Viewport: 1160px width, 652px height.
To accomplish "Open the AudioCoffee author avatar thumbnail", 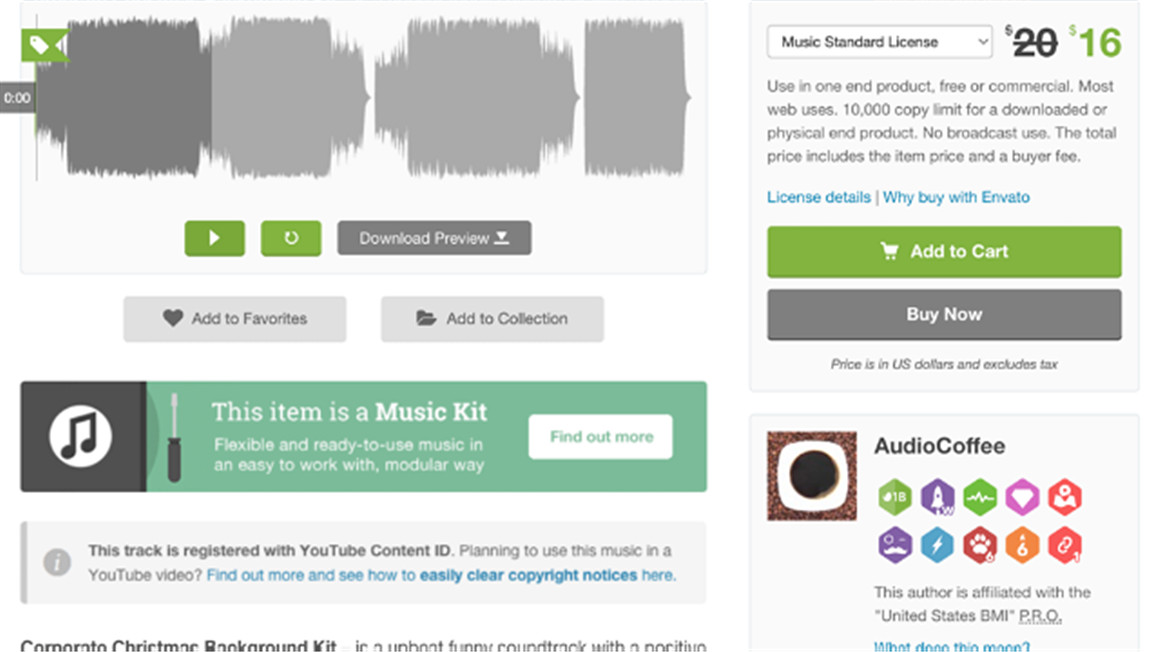I will (x=812, y=476).
